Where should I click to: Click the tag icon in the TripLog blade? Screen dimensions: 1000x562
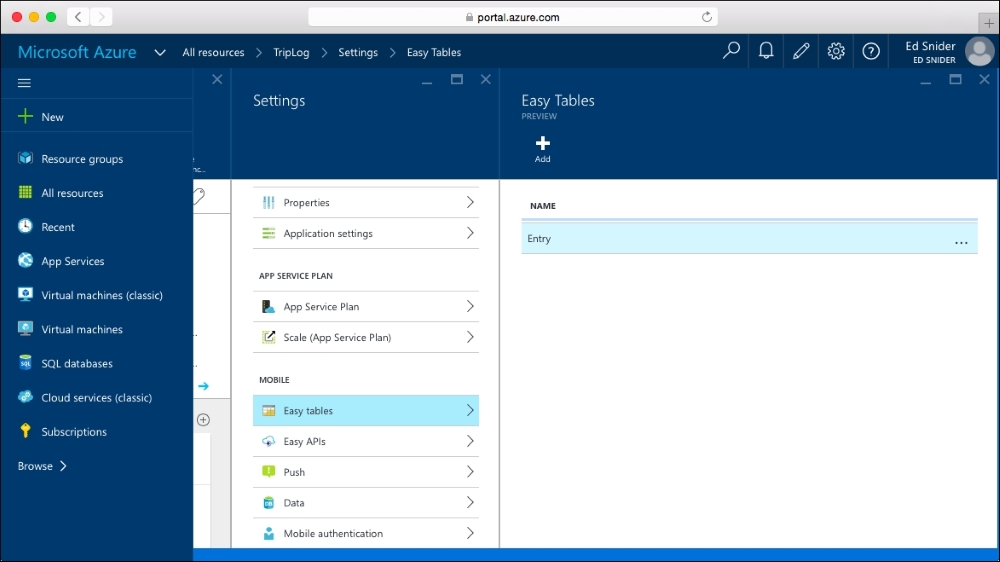[199, 196]
